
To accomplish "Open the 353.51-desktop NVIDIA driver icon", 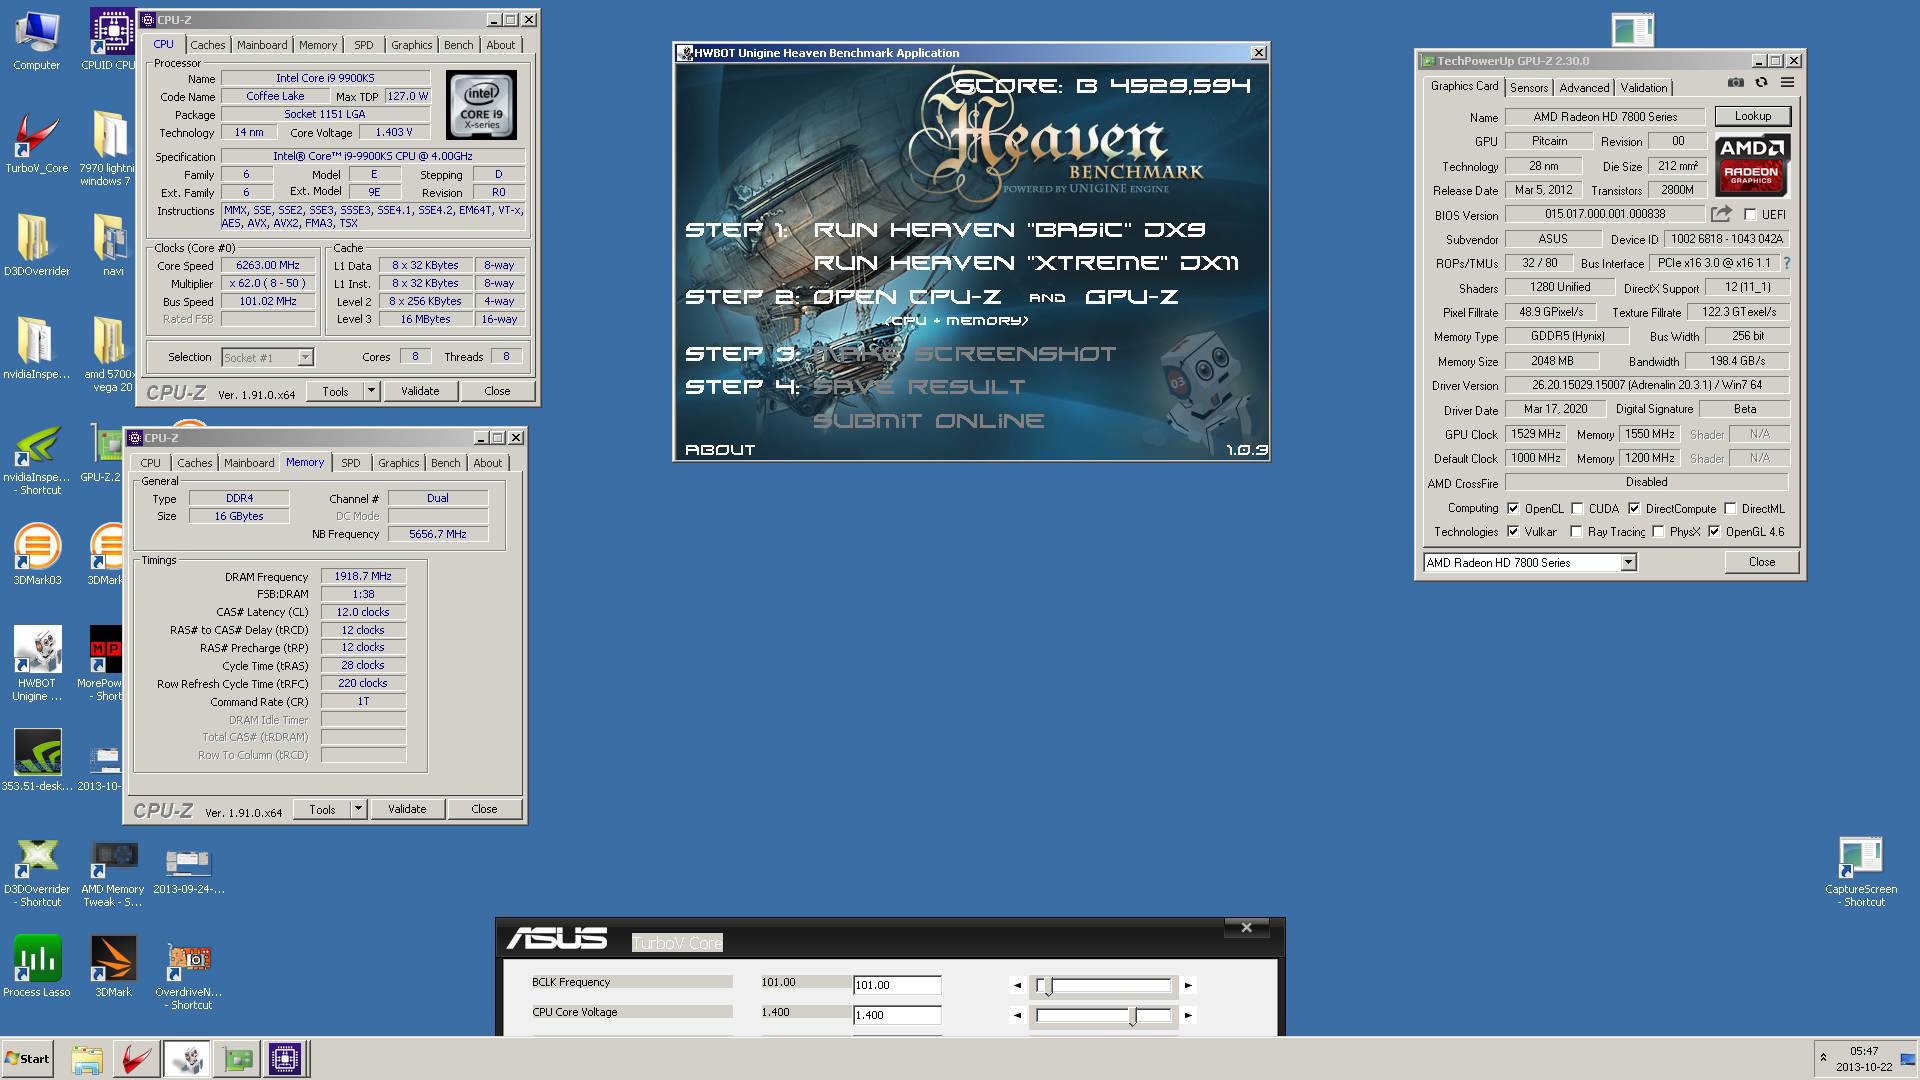I will (36, 760).
